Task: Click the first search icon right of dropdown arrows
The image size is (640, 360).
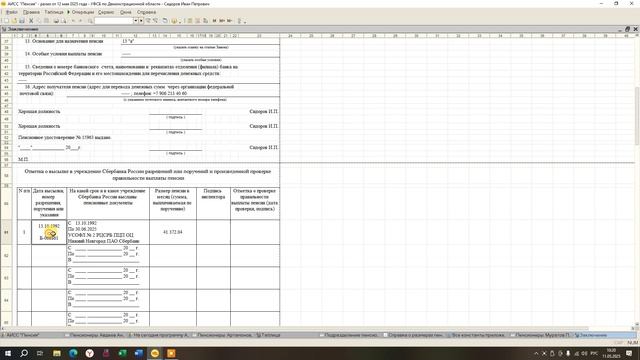Action: [149, 20]
